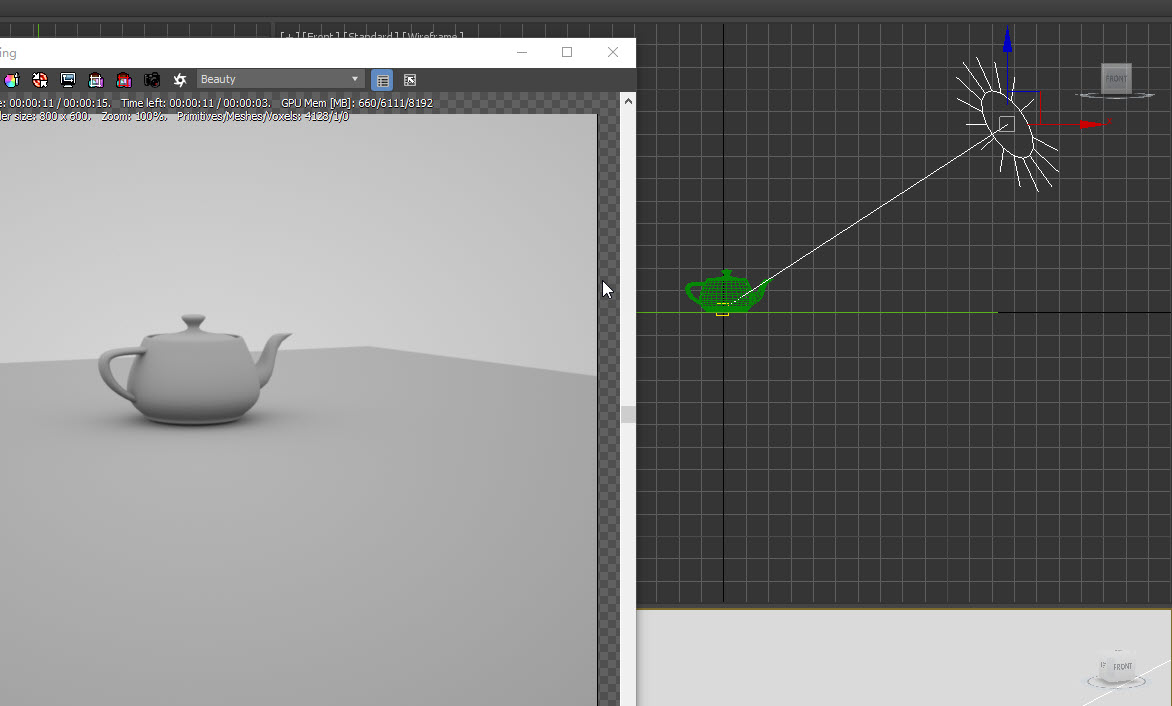
Task: Select the render region crop icon
Action: [96, 80]
